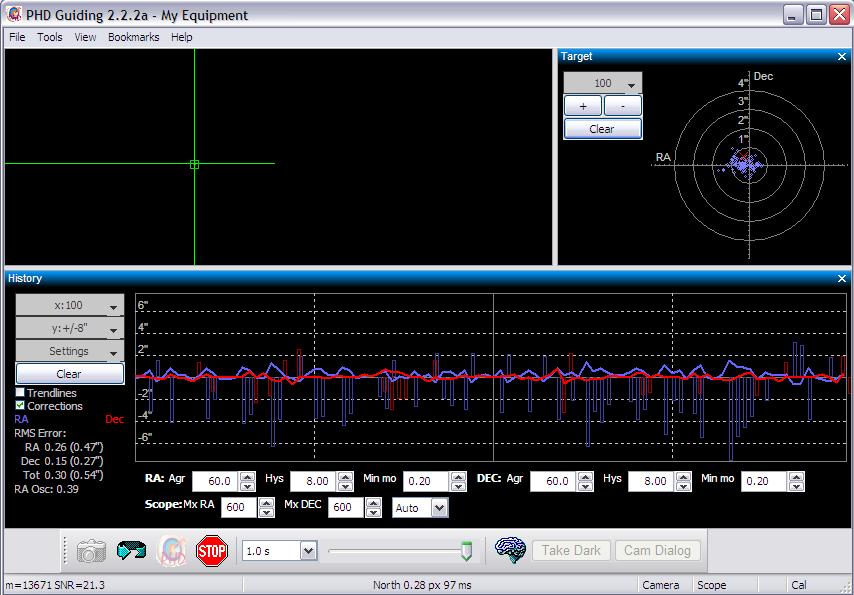Screen dimensions: 854x595
Task: Click the Clear button in History panel
Action: pos(70,374)
